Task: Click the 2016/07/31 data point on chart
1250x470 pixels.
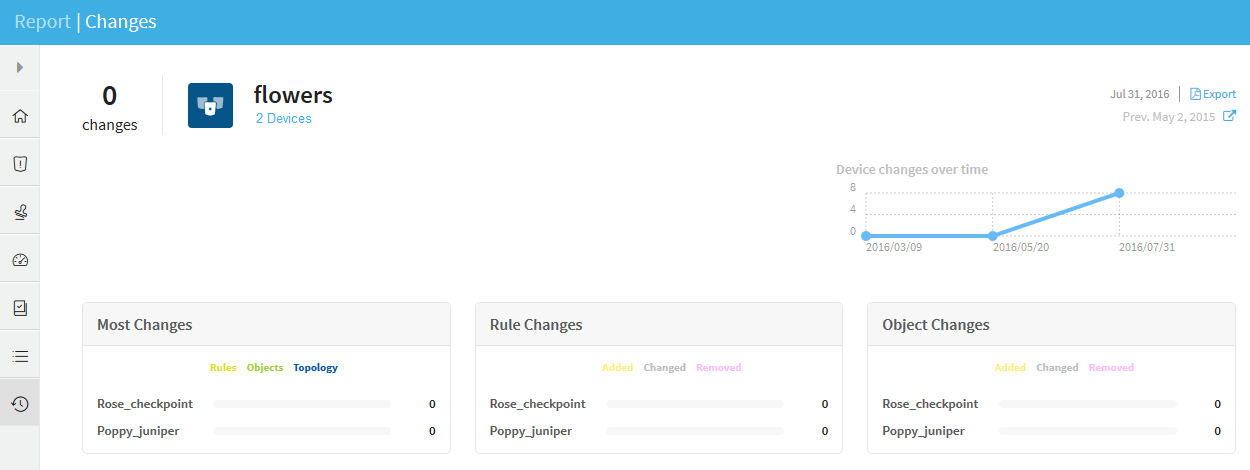Action: pyautogui.click(x=1119, y=193)
